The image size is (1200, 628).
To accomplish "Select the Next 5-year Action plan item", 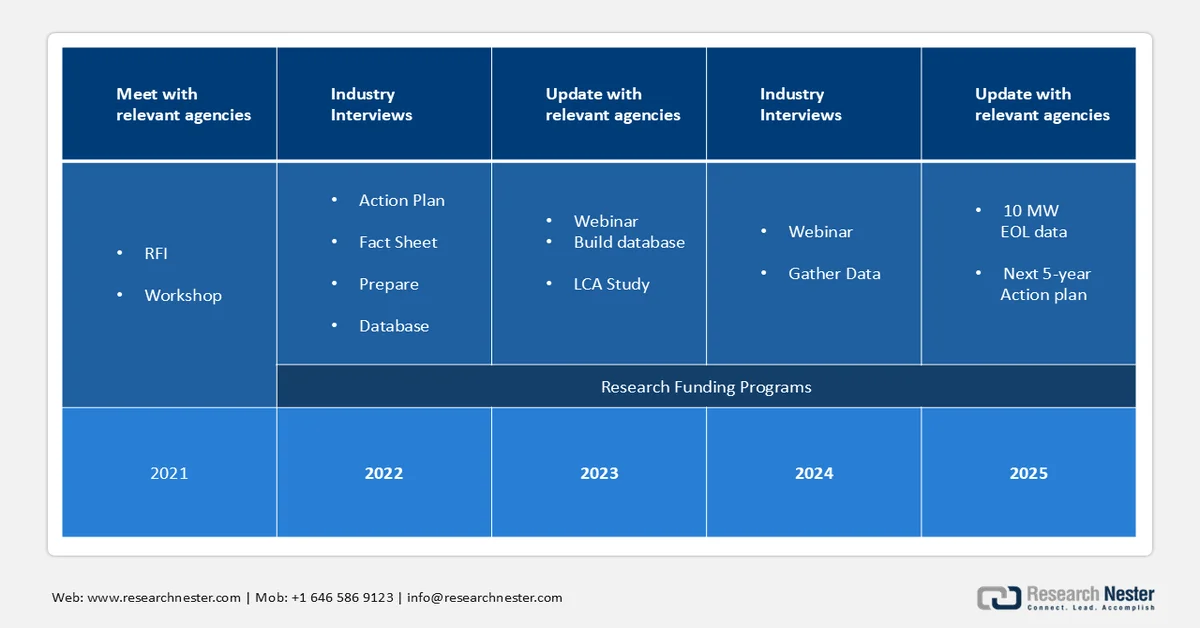I will pyautogui.click(x=1045, y=285).
